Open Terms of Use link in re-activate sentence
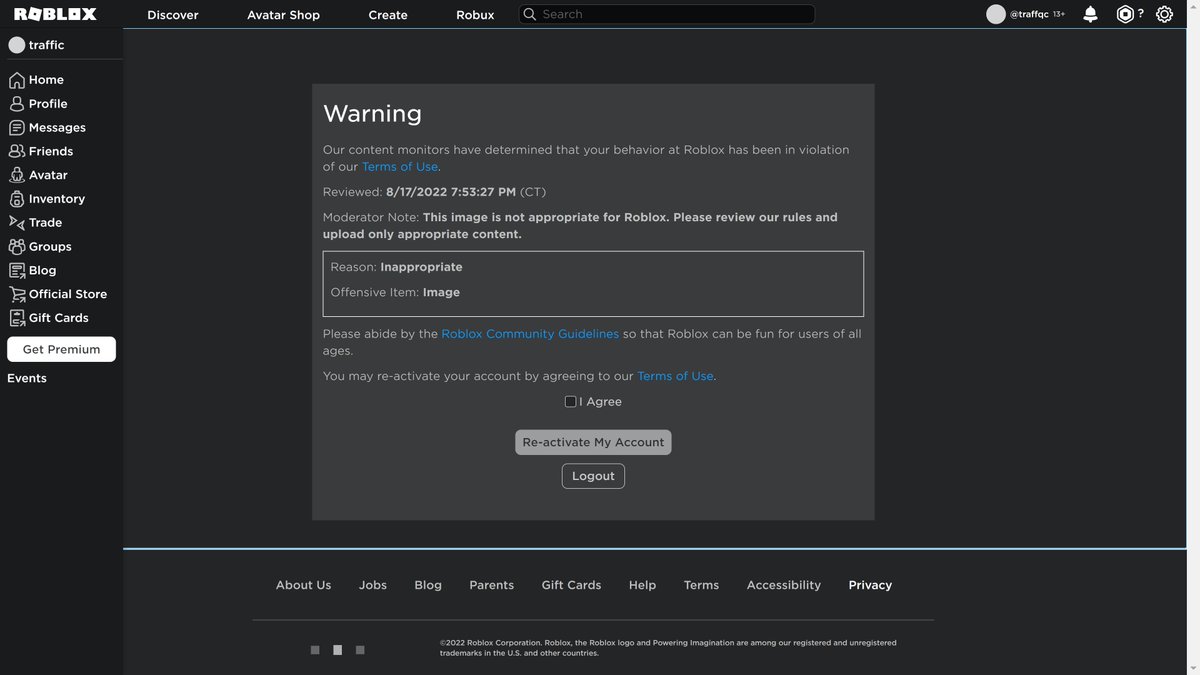Image resolution: width=1200 pixels, height=675 pixels. point(675,376)
